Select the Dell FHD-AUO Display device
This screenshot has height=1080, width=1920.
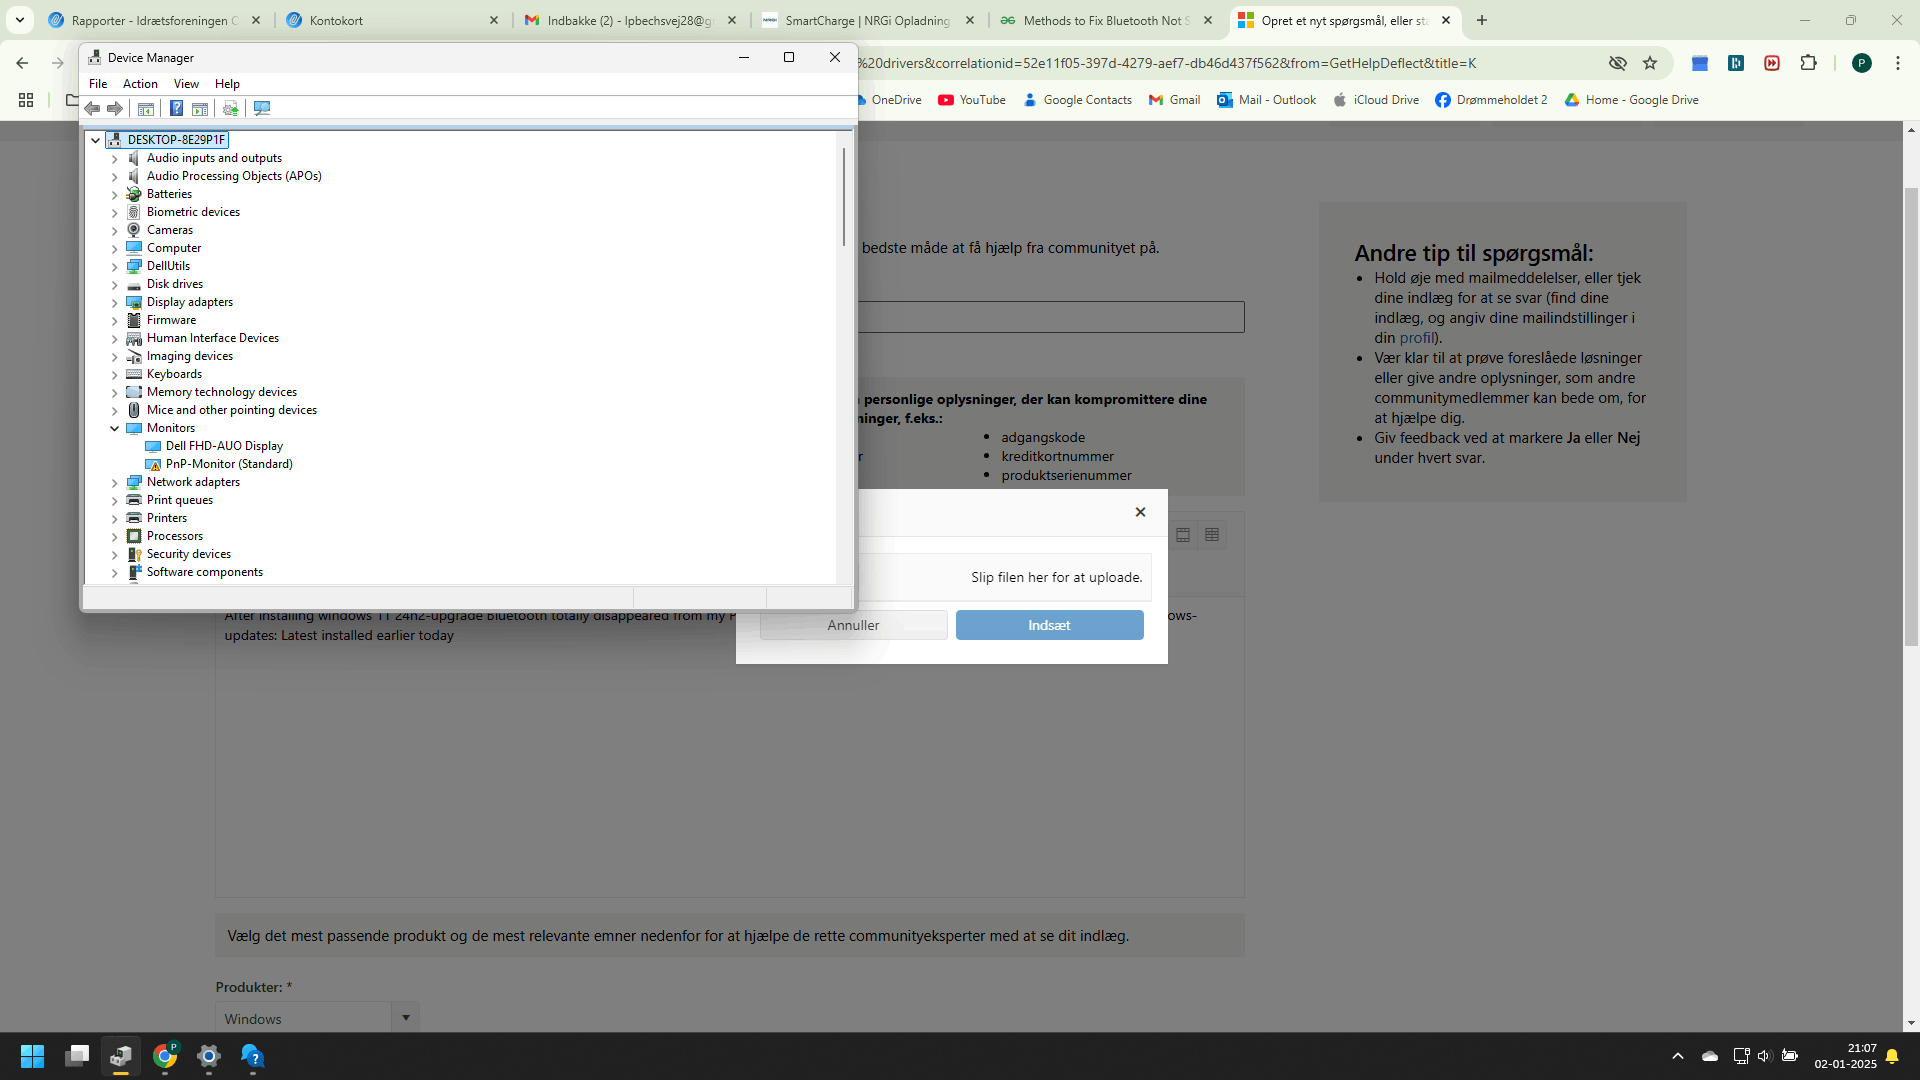[224, 446]
